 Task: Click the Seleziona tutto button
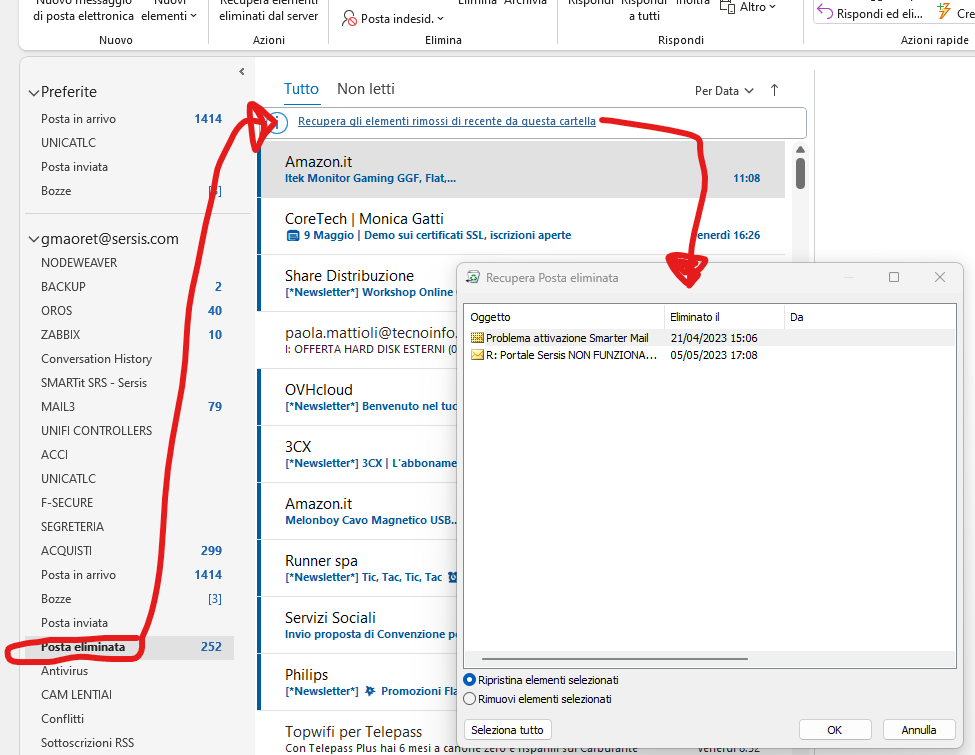coord(507,730)
